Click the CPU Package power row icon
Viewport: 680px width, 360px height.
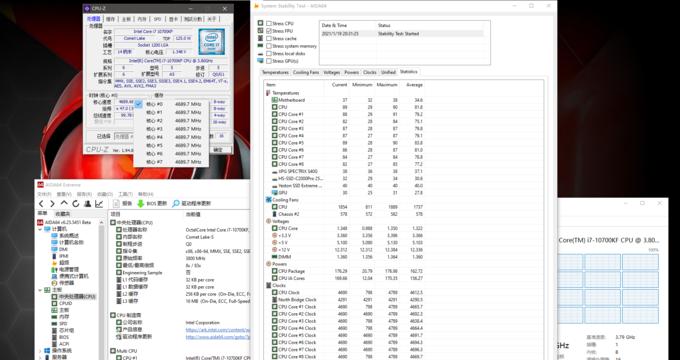(x=275, y=271)
